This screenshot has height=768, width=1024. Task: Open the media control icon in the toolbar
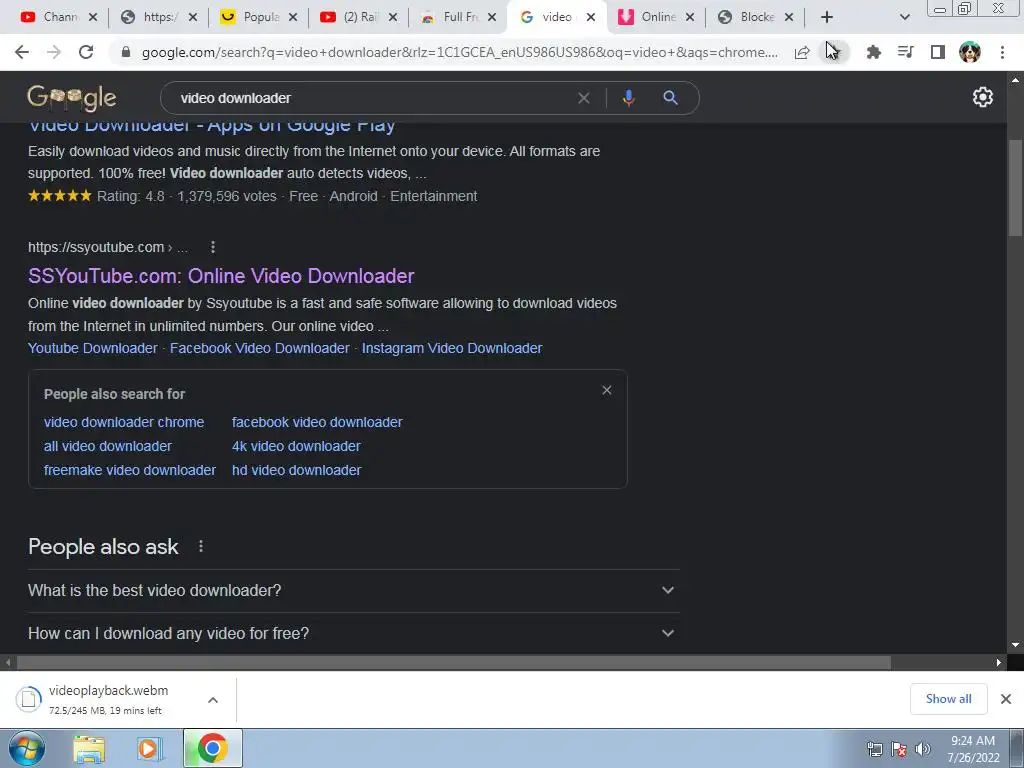[x=906, y=52]
